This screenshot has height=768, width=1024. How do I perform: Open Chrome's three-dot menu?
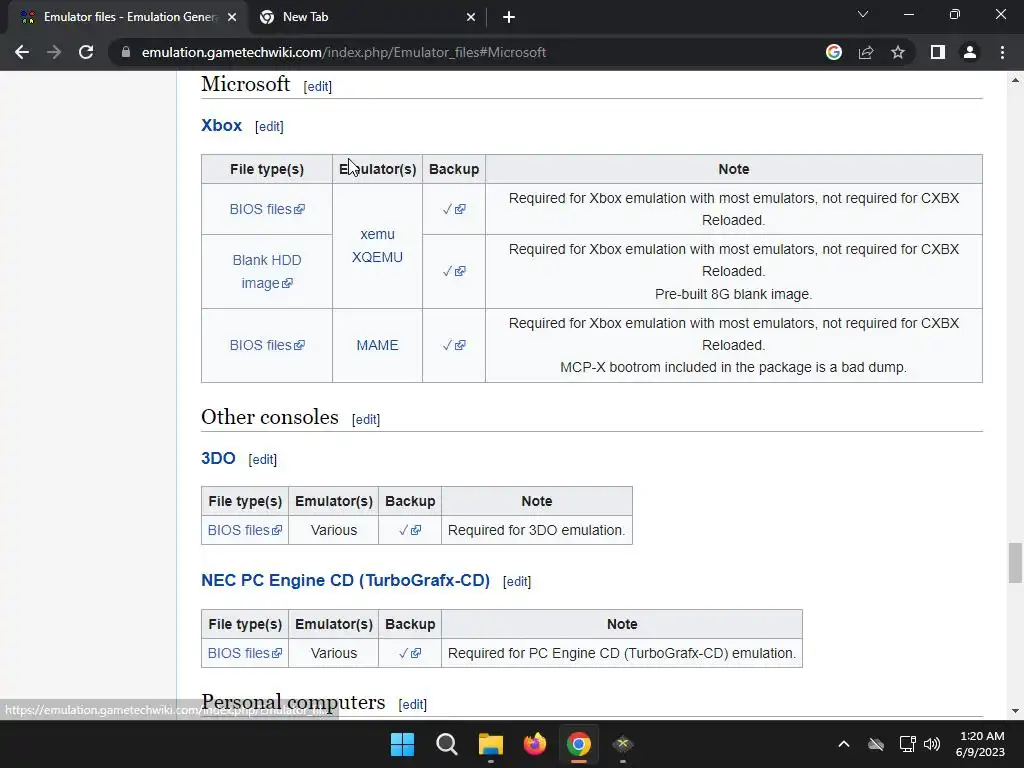[1002, 52]
